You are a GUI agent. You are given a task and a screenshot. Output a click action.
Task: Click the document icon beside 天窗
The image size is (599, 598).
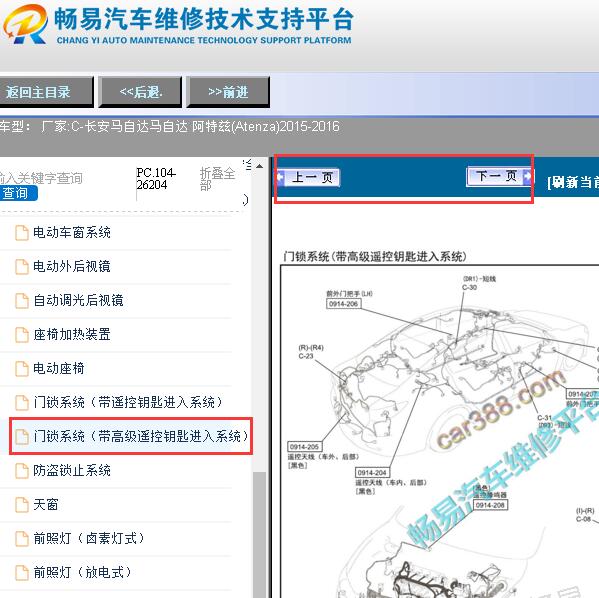point(22,505)
